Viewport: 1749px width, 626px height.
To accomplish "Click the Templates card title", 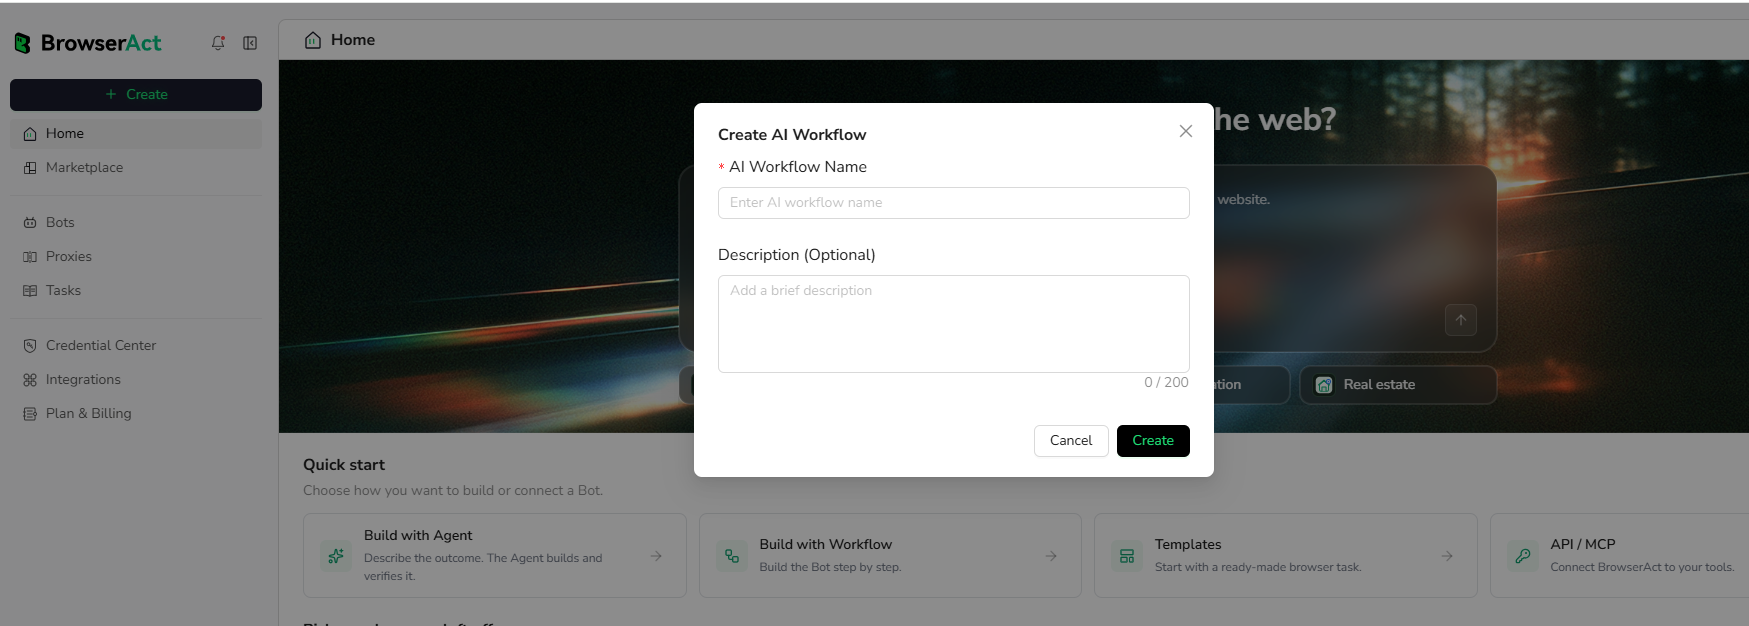I will pos(1188,545).
